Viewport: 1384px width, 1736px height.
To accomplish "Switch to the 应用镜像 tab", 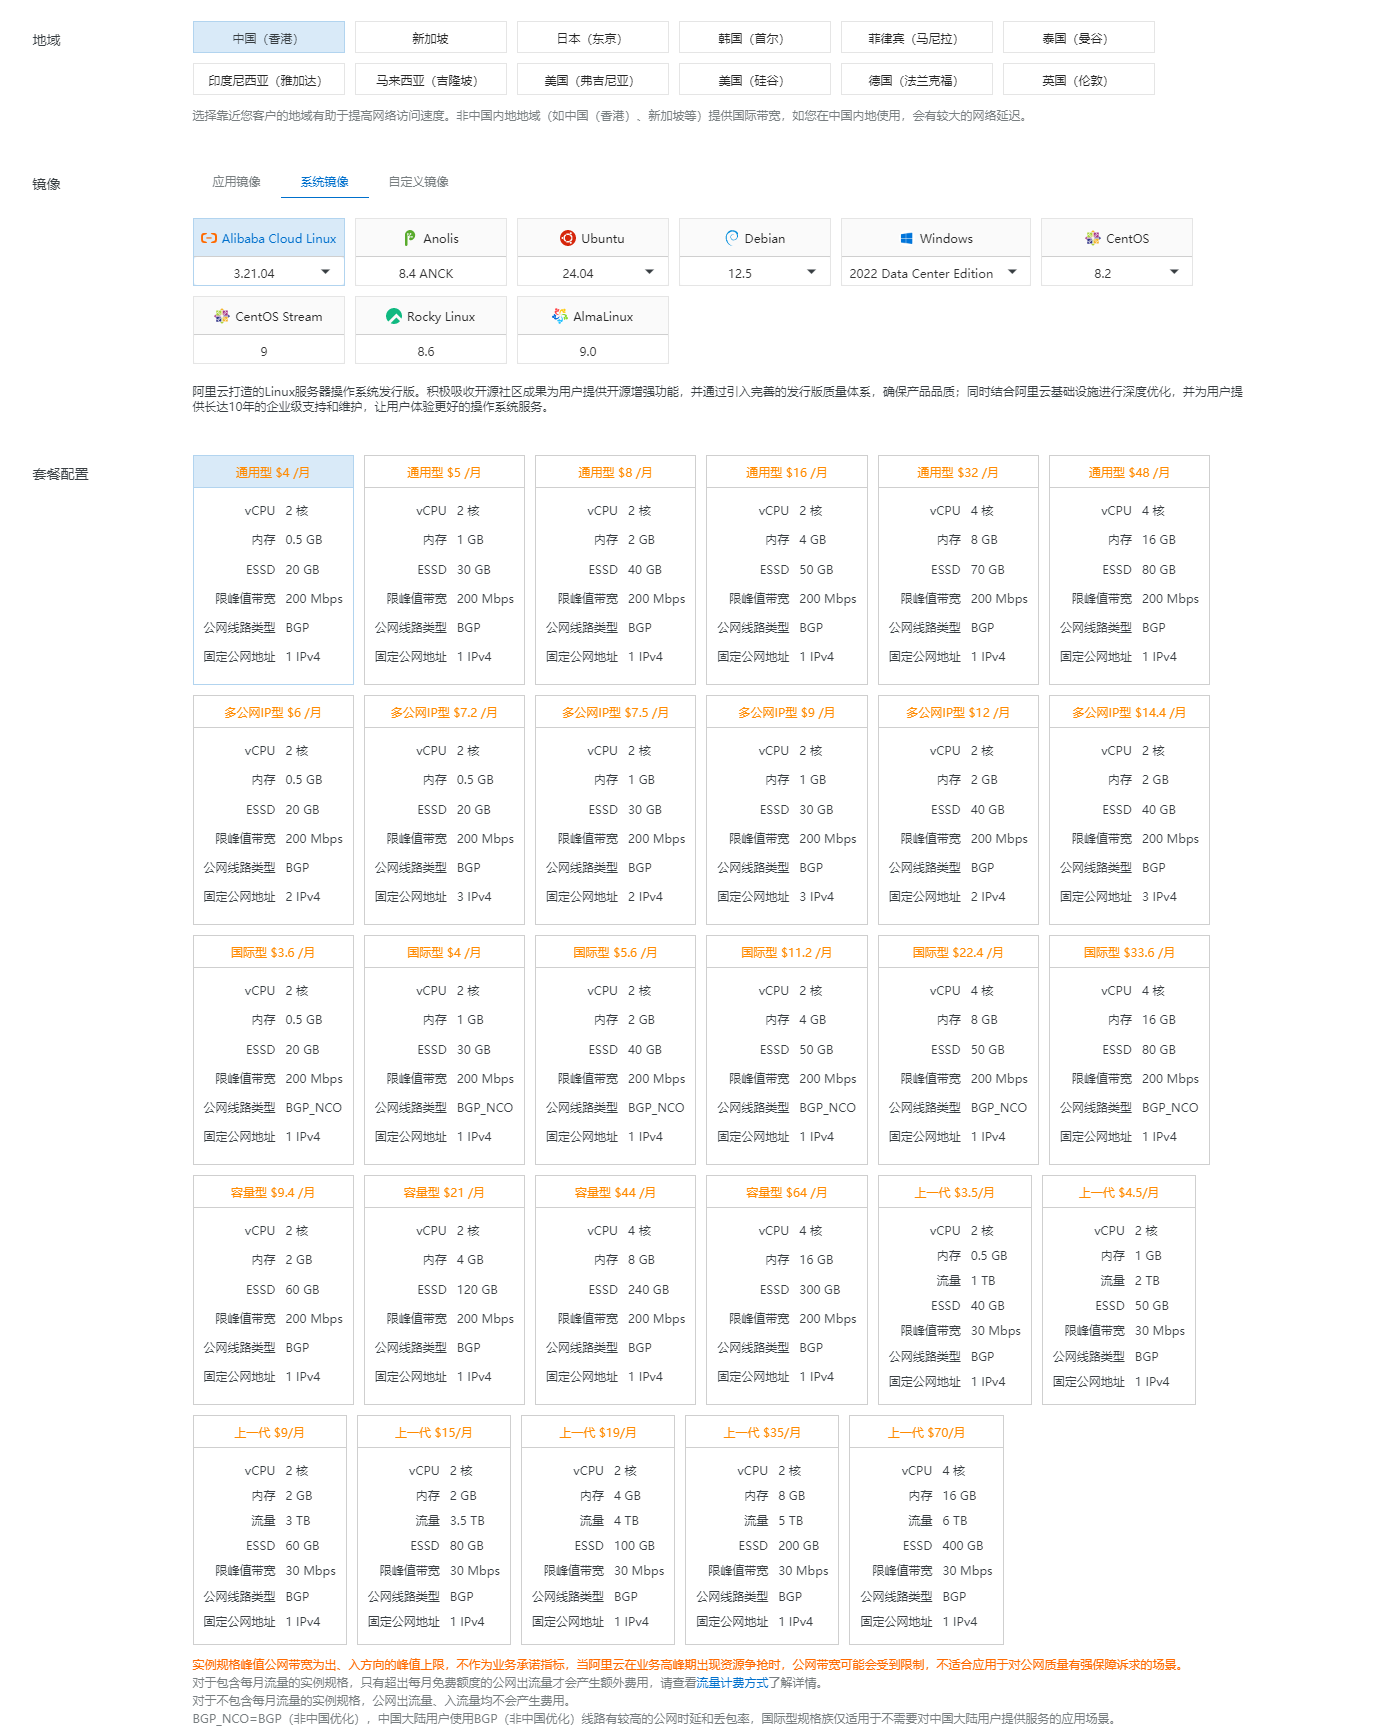I will click(236, 182).
